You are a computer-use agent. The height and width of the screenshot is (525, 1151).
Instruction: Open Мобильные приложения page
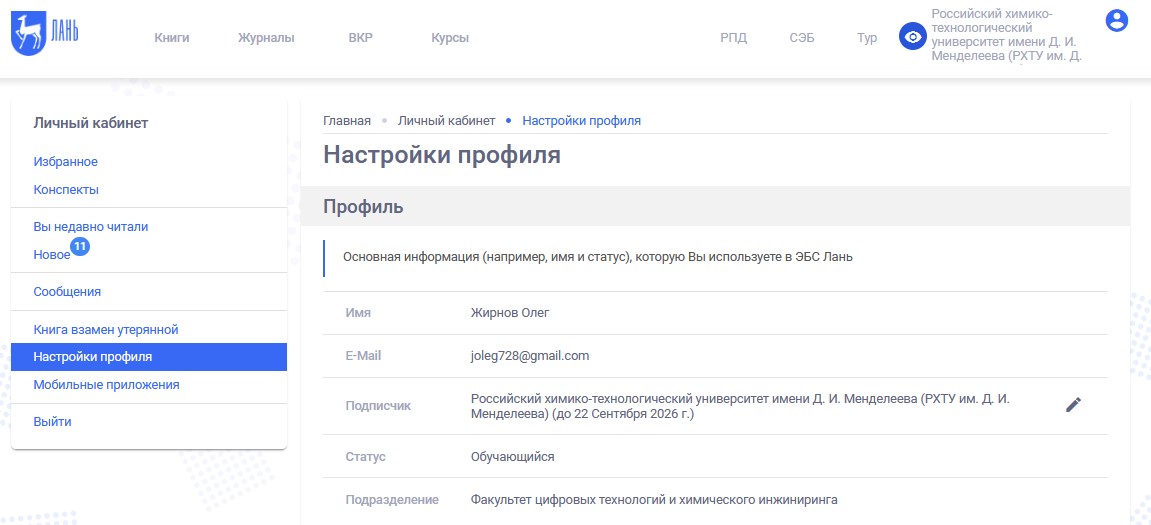pyautogui.click(x=106, y=385)
